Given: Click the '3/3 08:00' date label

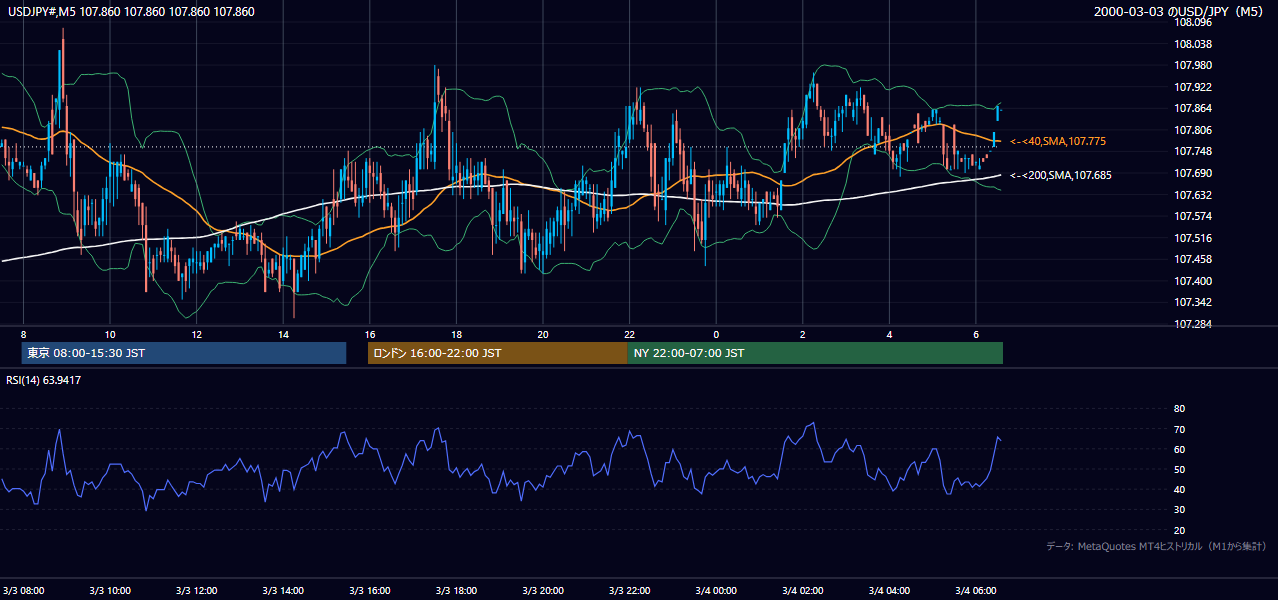Looking at the screenshot, I should (x=24, y=590).
